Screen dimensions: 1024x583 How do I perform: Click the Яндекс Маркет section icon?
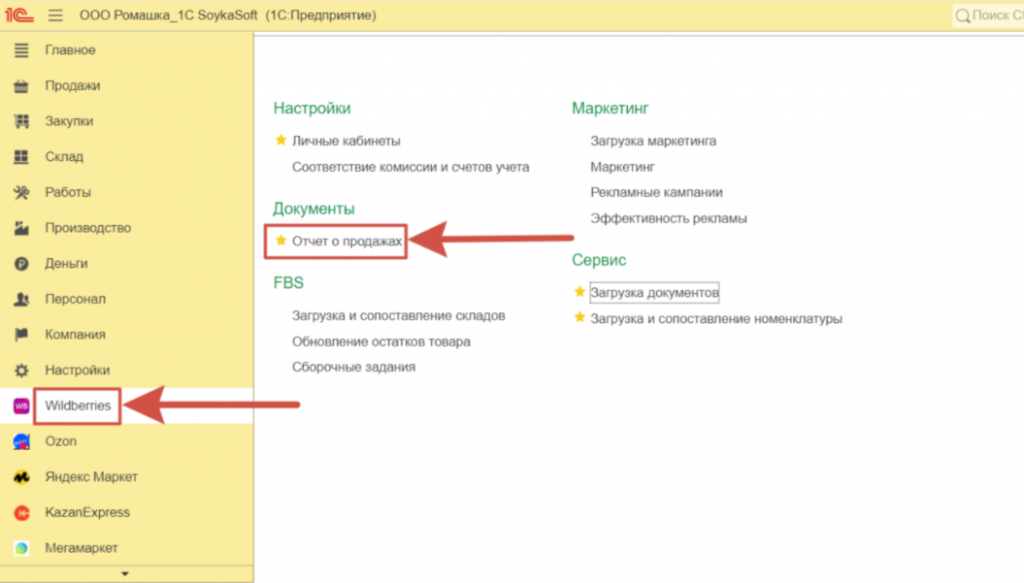[x=20, y=477]
